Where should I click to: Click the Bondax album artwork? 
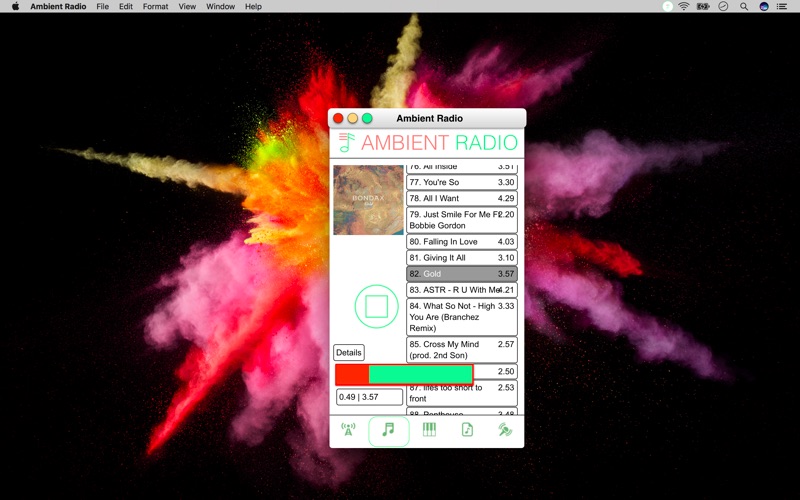pyautogui.click(x=368, y=199)
